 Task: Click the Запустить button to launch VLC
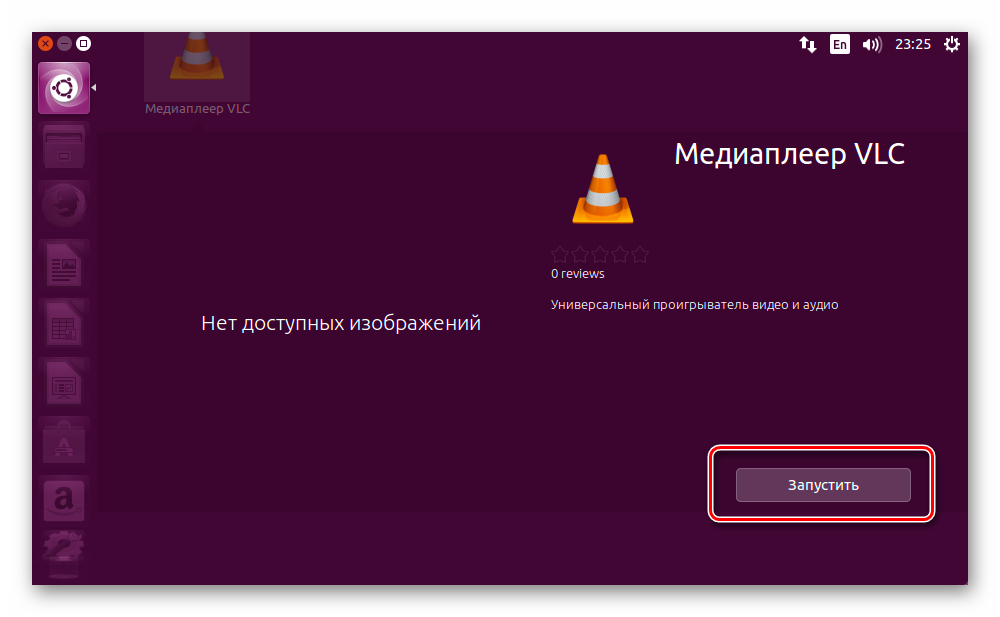point(823,485)
